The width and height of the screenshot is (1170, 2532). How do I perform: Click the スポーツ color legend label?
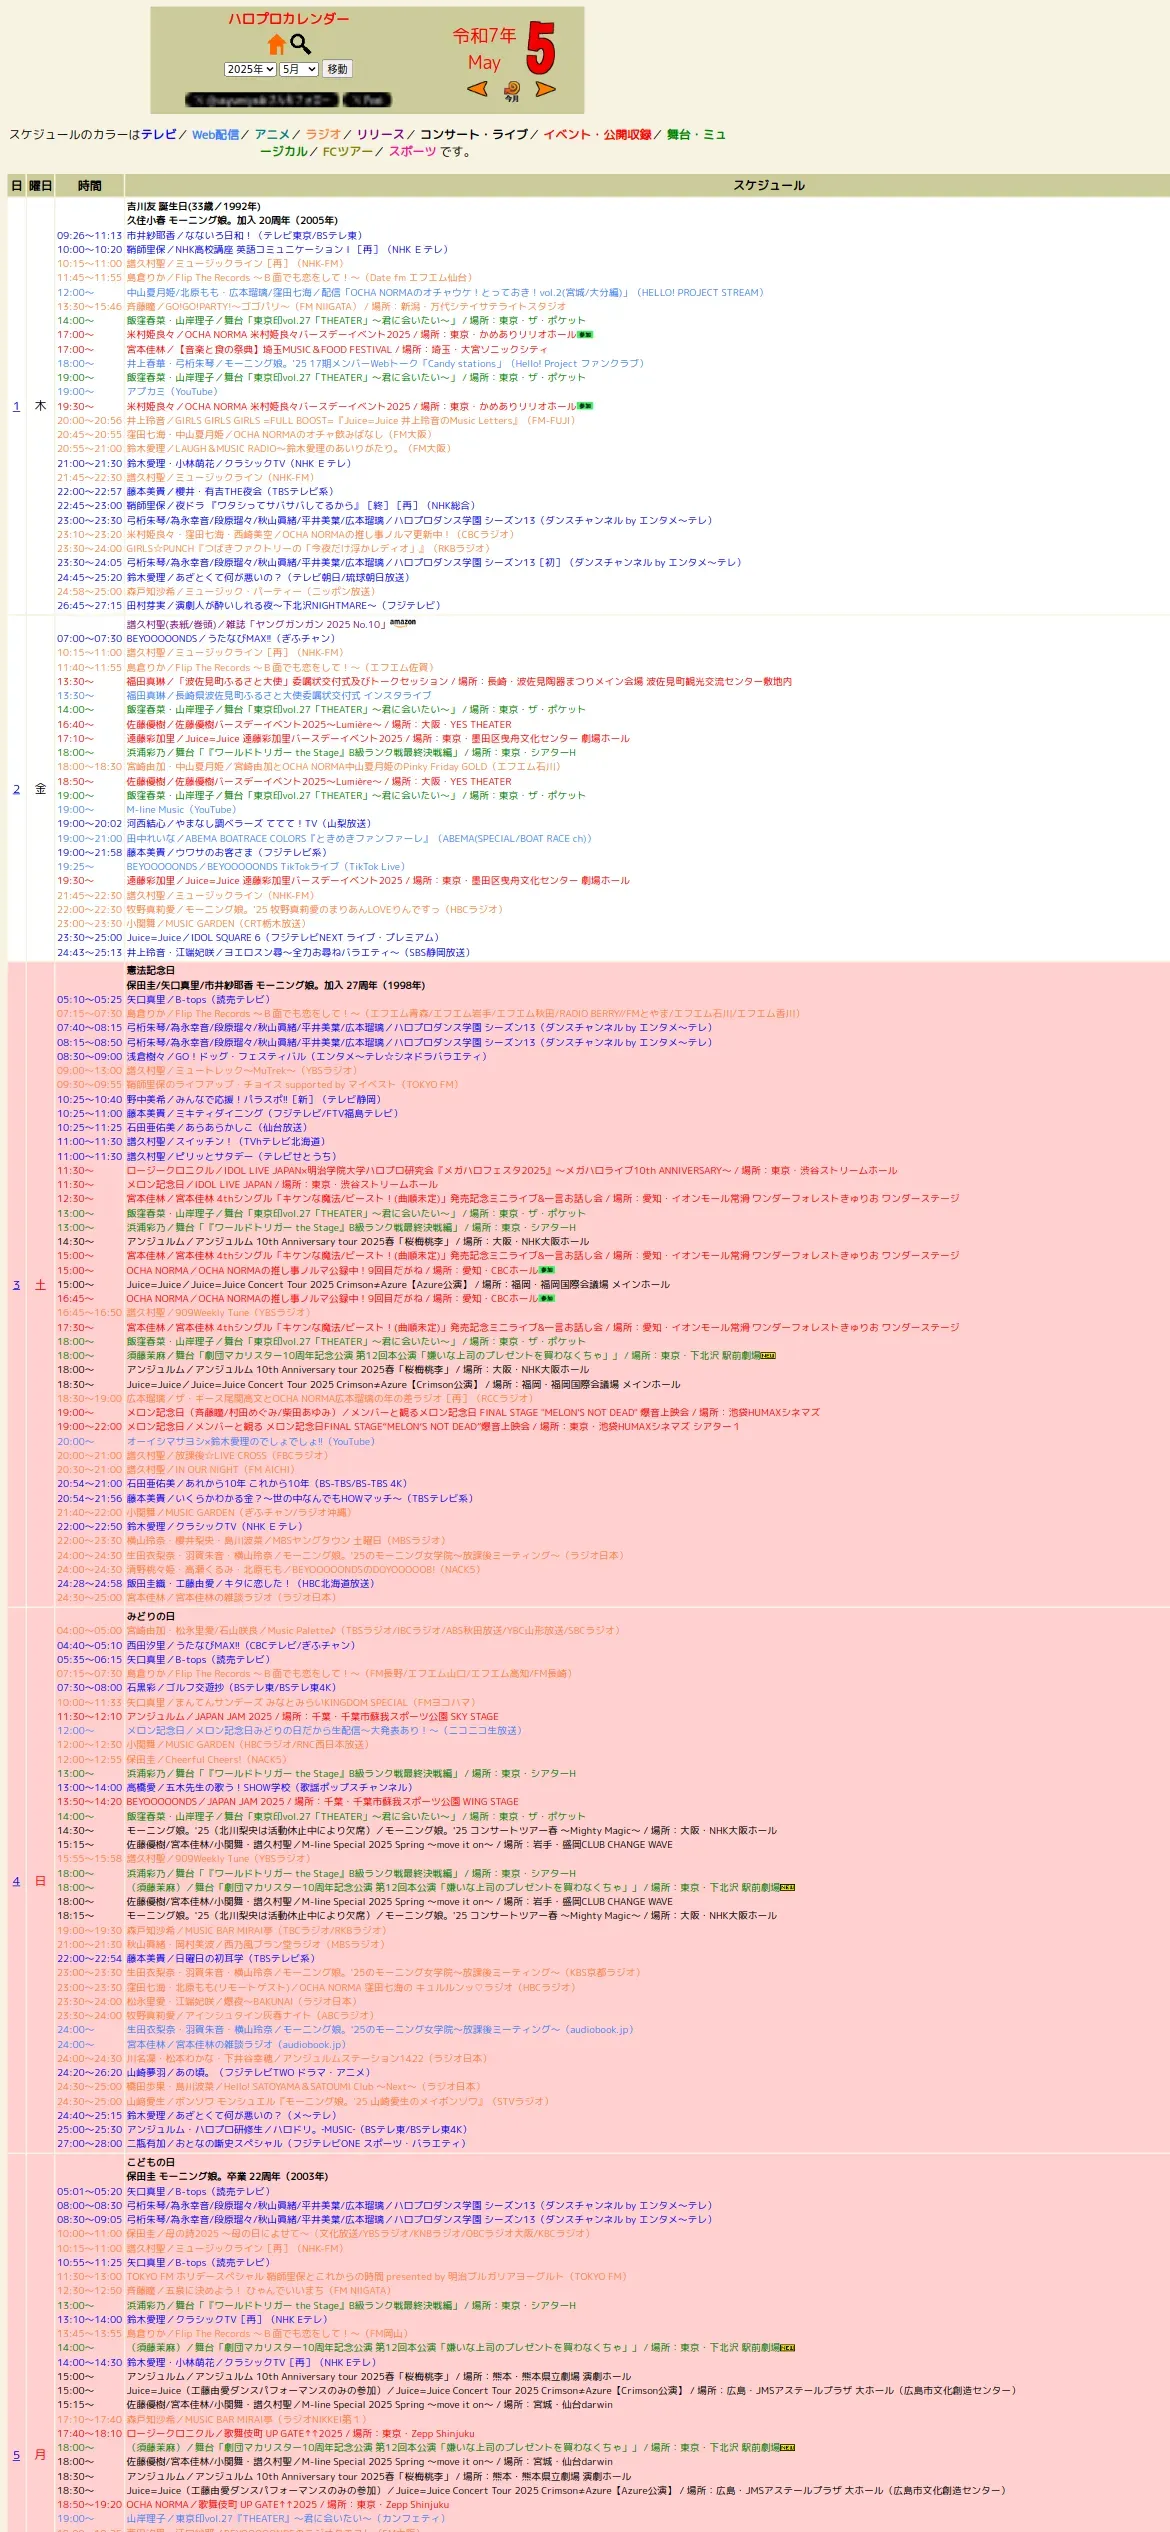412,152
